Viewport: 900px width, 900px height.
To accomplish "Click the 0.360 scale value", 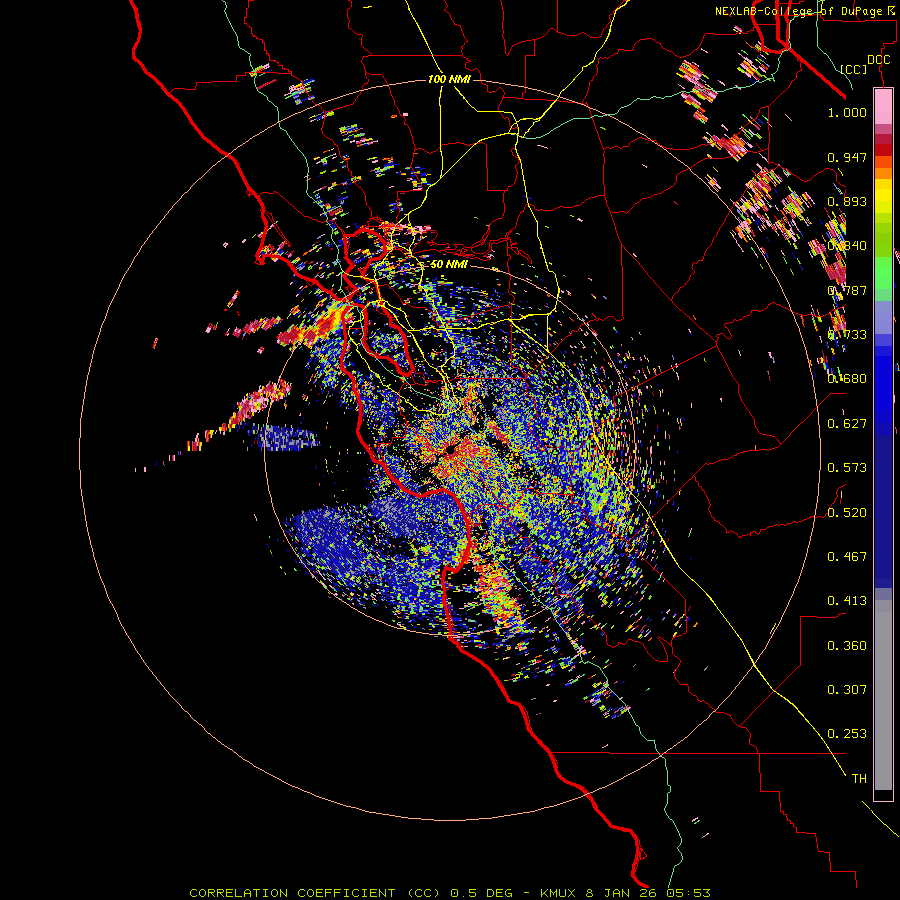I will click(x=847, y=646).
